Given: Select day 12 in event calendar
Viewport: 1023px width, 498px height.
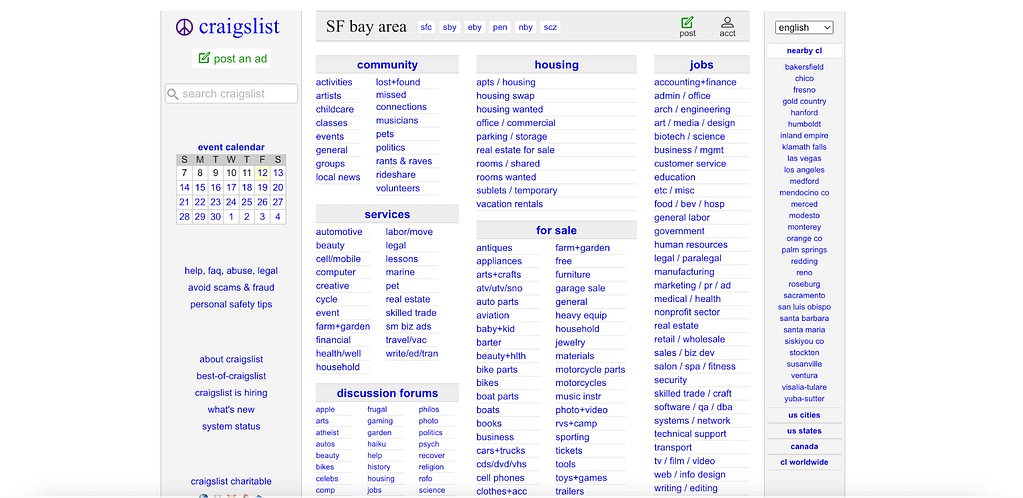Looking at the screenshot, I should pyautogui.click(x=262, y=173).
